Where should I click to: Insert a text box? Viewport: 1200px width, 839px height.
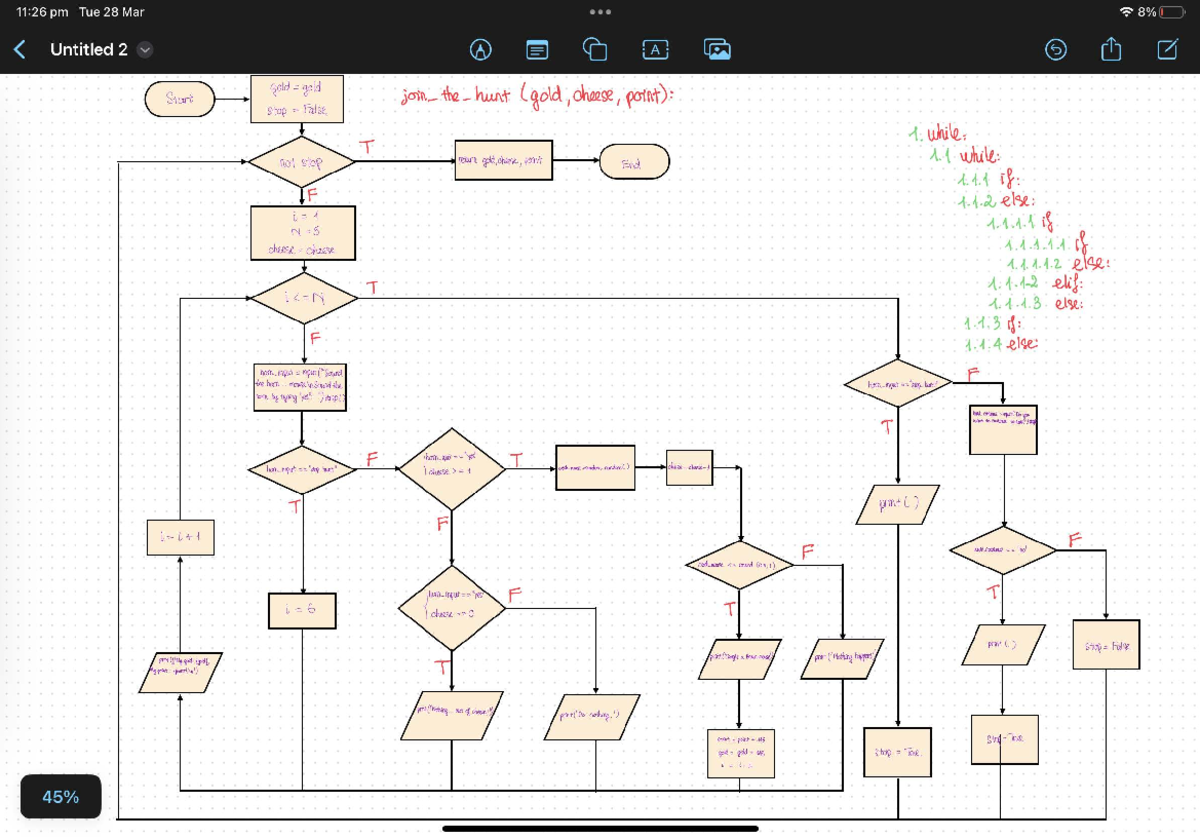655,49
